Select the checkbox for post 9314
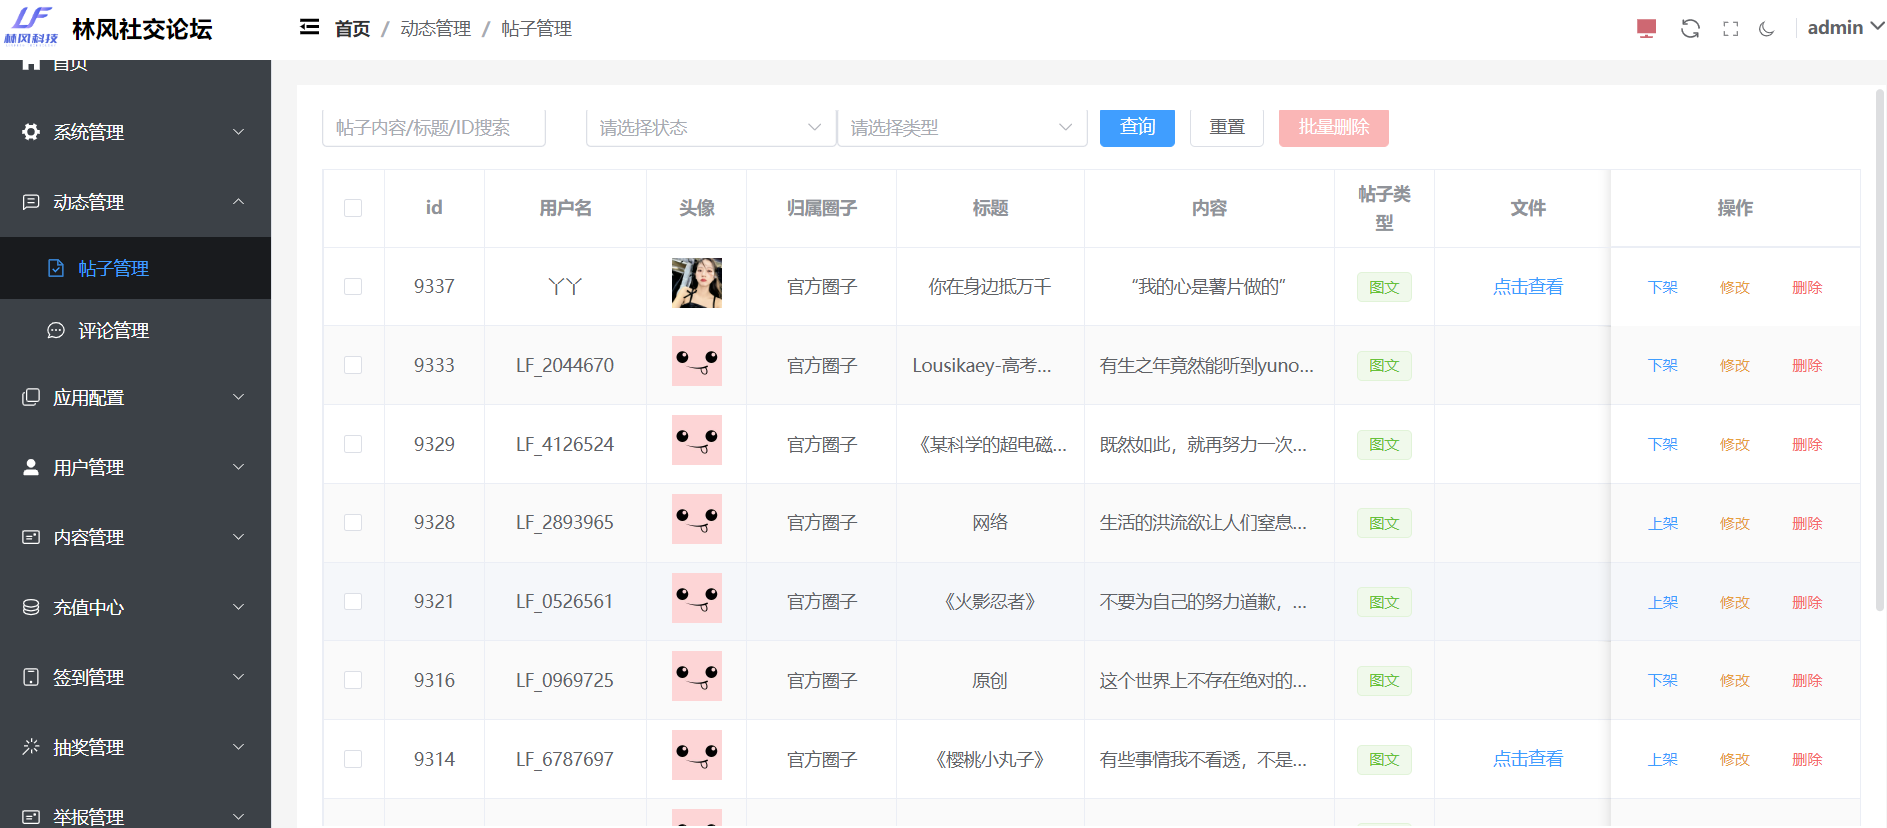Image resolution: width=1887 pixels, height=828 pixels. point(353,759)
